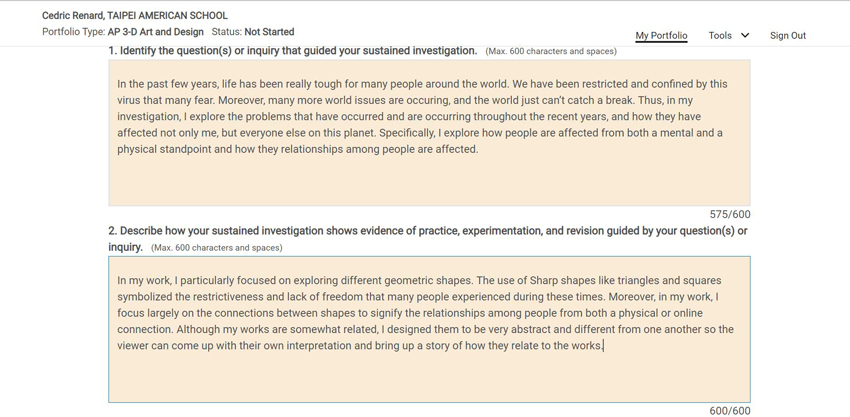Click the 600/600 character counter
The width and height of the screenshot is (850, 417).
(x=730, y=410)
